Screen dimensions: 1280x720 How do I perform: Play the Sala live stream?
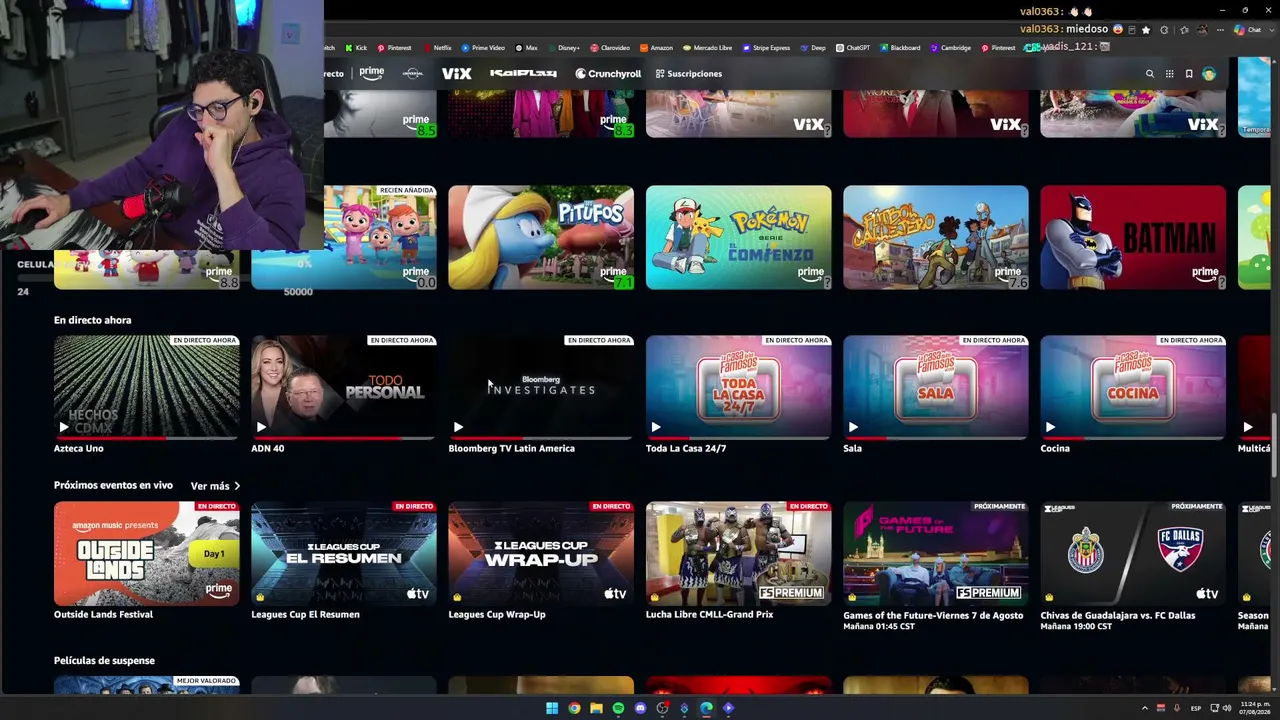[x=853, y=427]
